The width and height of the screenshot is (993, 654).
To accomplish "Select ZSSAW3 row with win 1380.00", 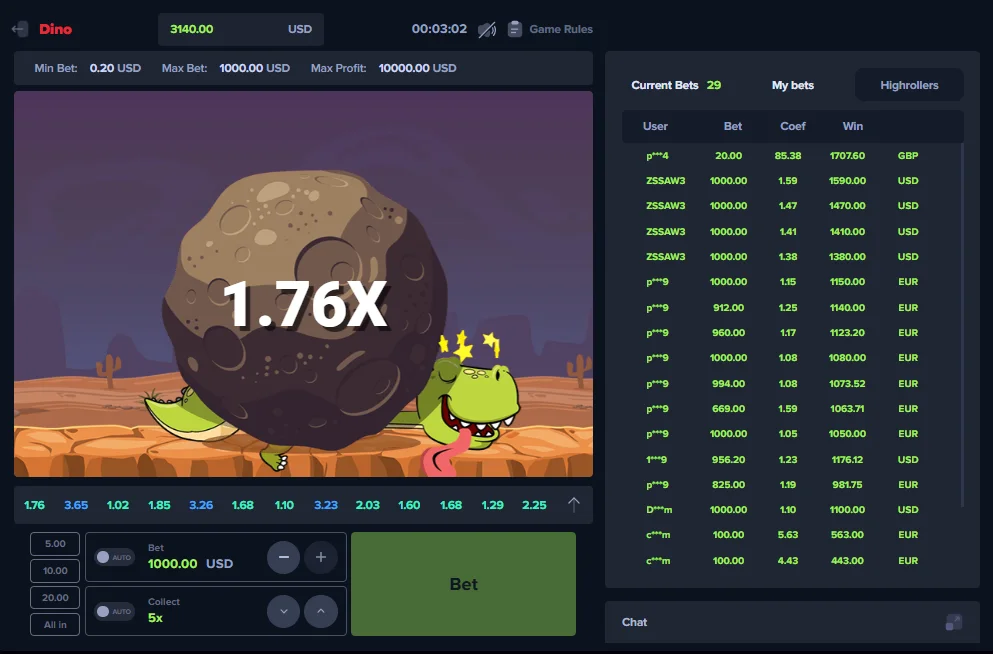I will pos(791,257).
